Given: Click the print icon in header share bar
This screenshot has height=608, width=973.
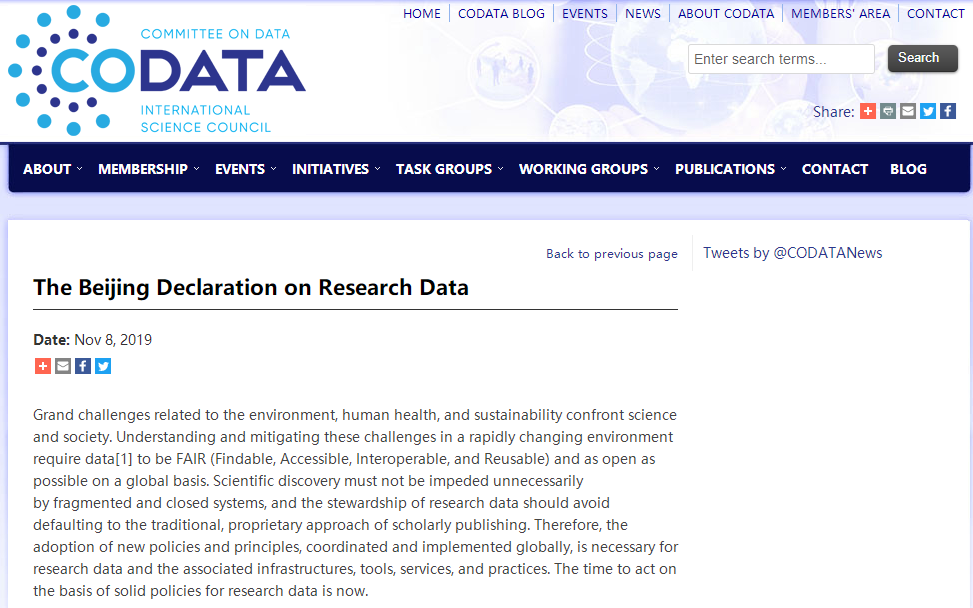Looking at the screenshot, I should [x=888, y=111].
